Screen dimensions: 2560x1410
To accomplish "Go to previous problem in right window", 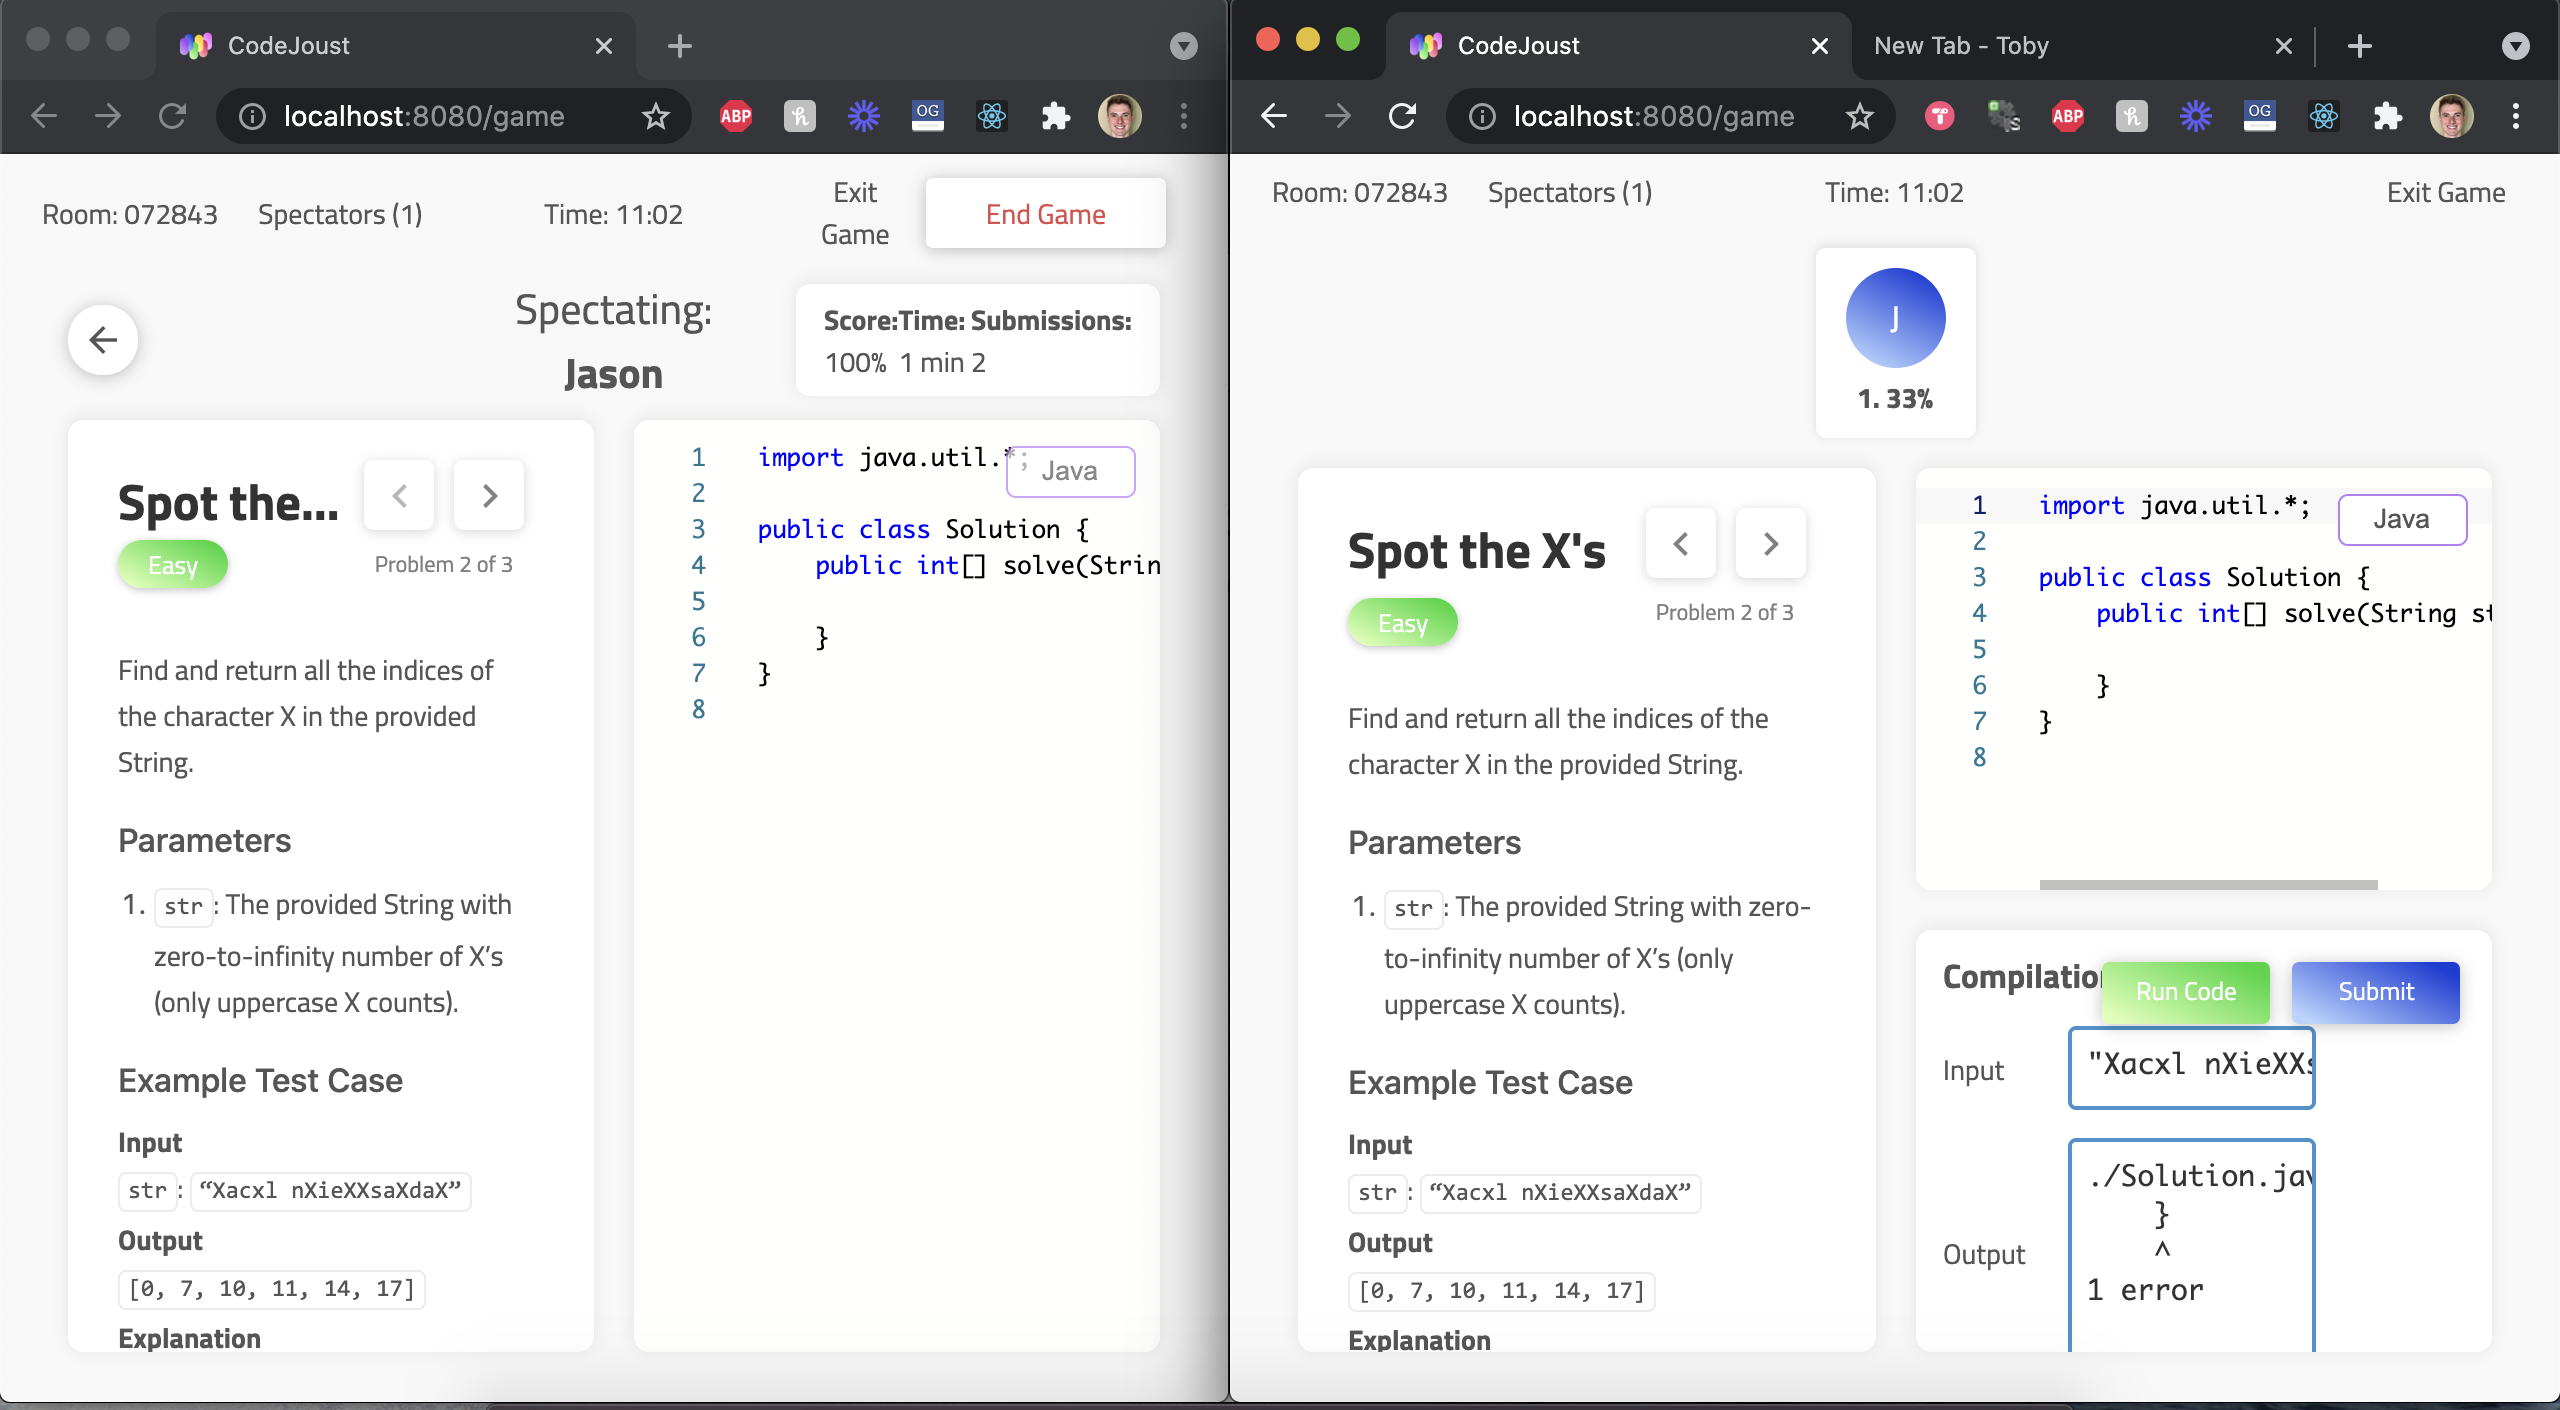I will click(x=1681, y=543).
